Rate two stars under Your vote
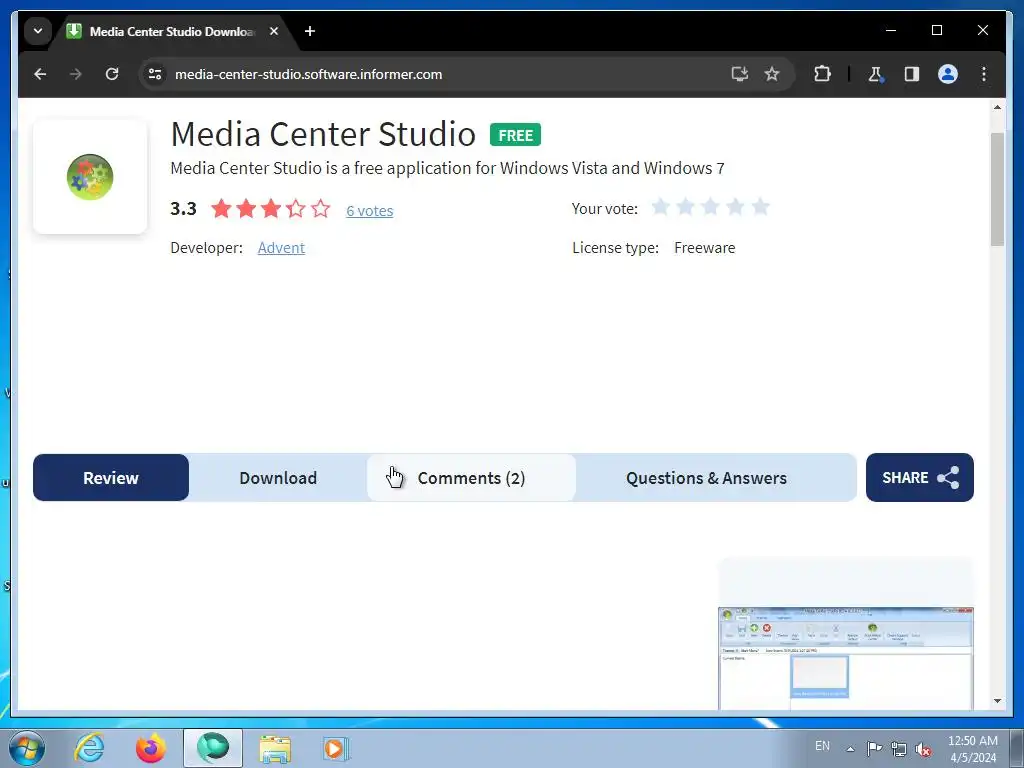Viewport: 1024px width, 768px height. click(x=685, y=208)
